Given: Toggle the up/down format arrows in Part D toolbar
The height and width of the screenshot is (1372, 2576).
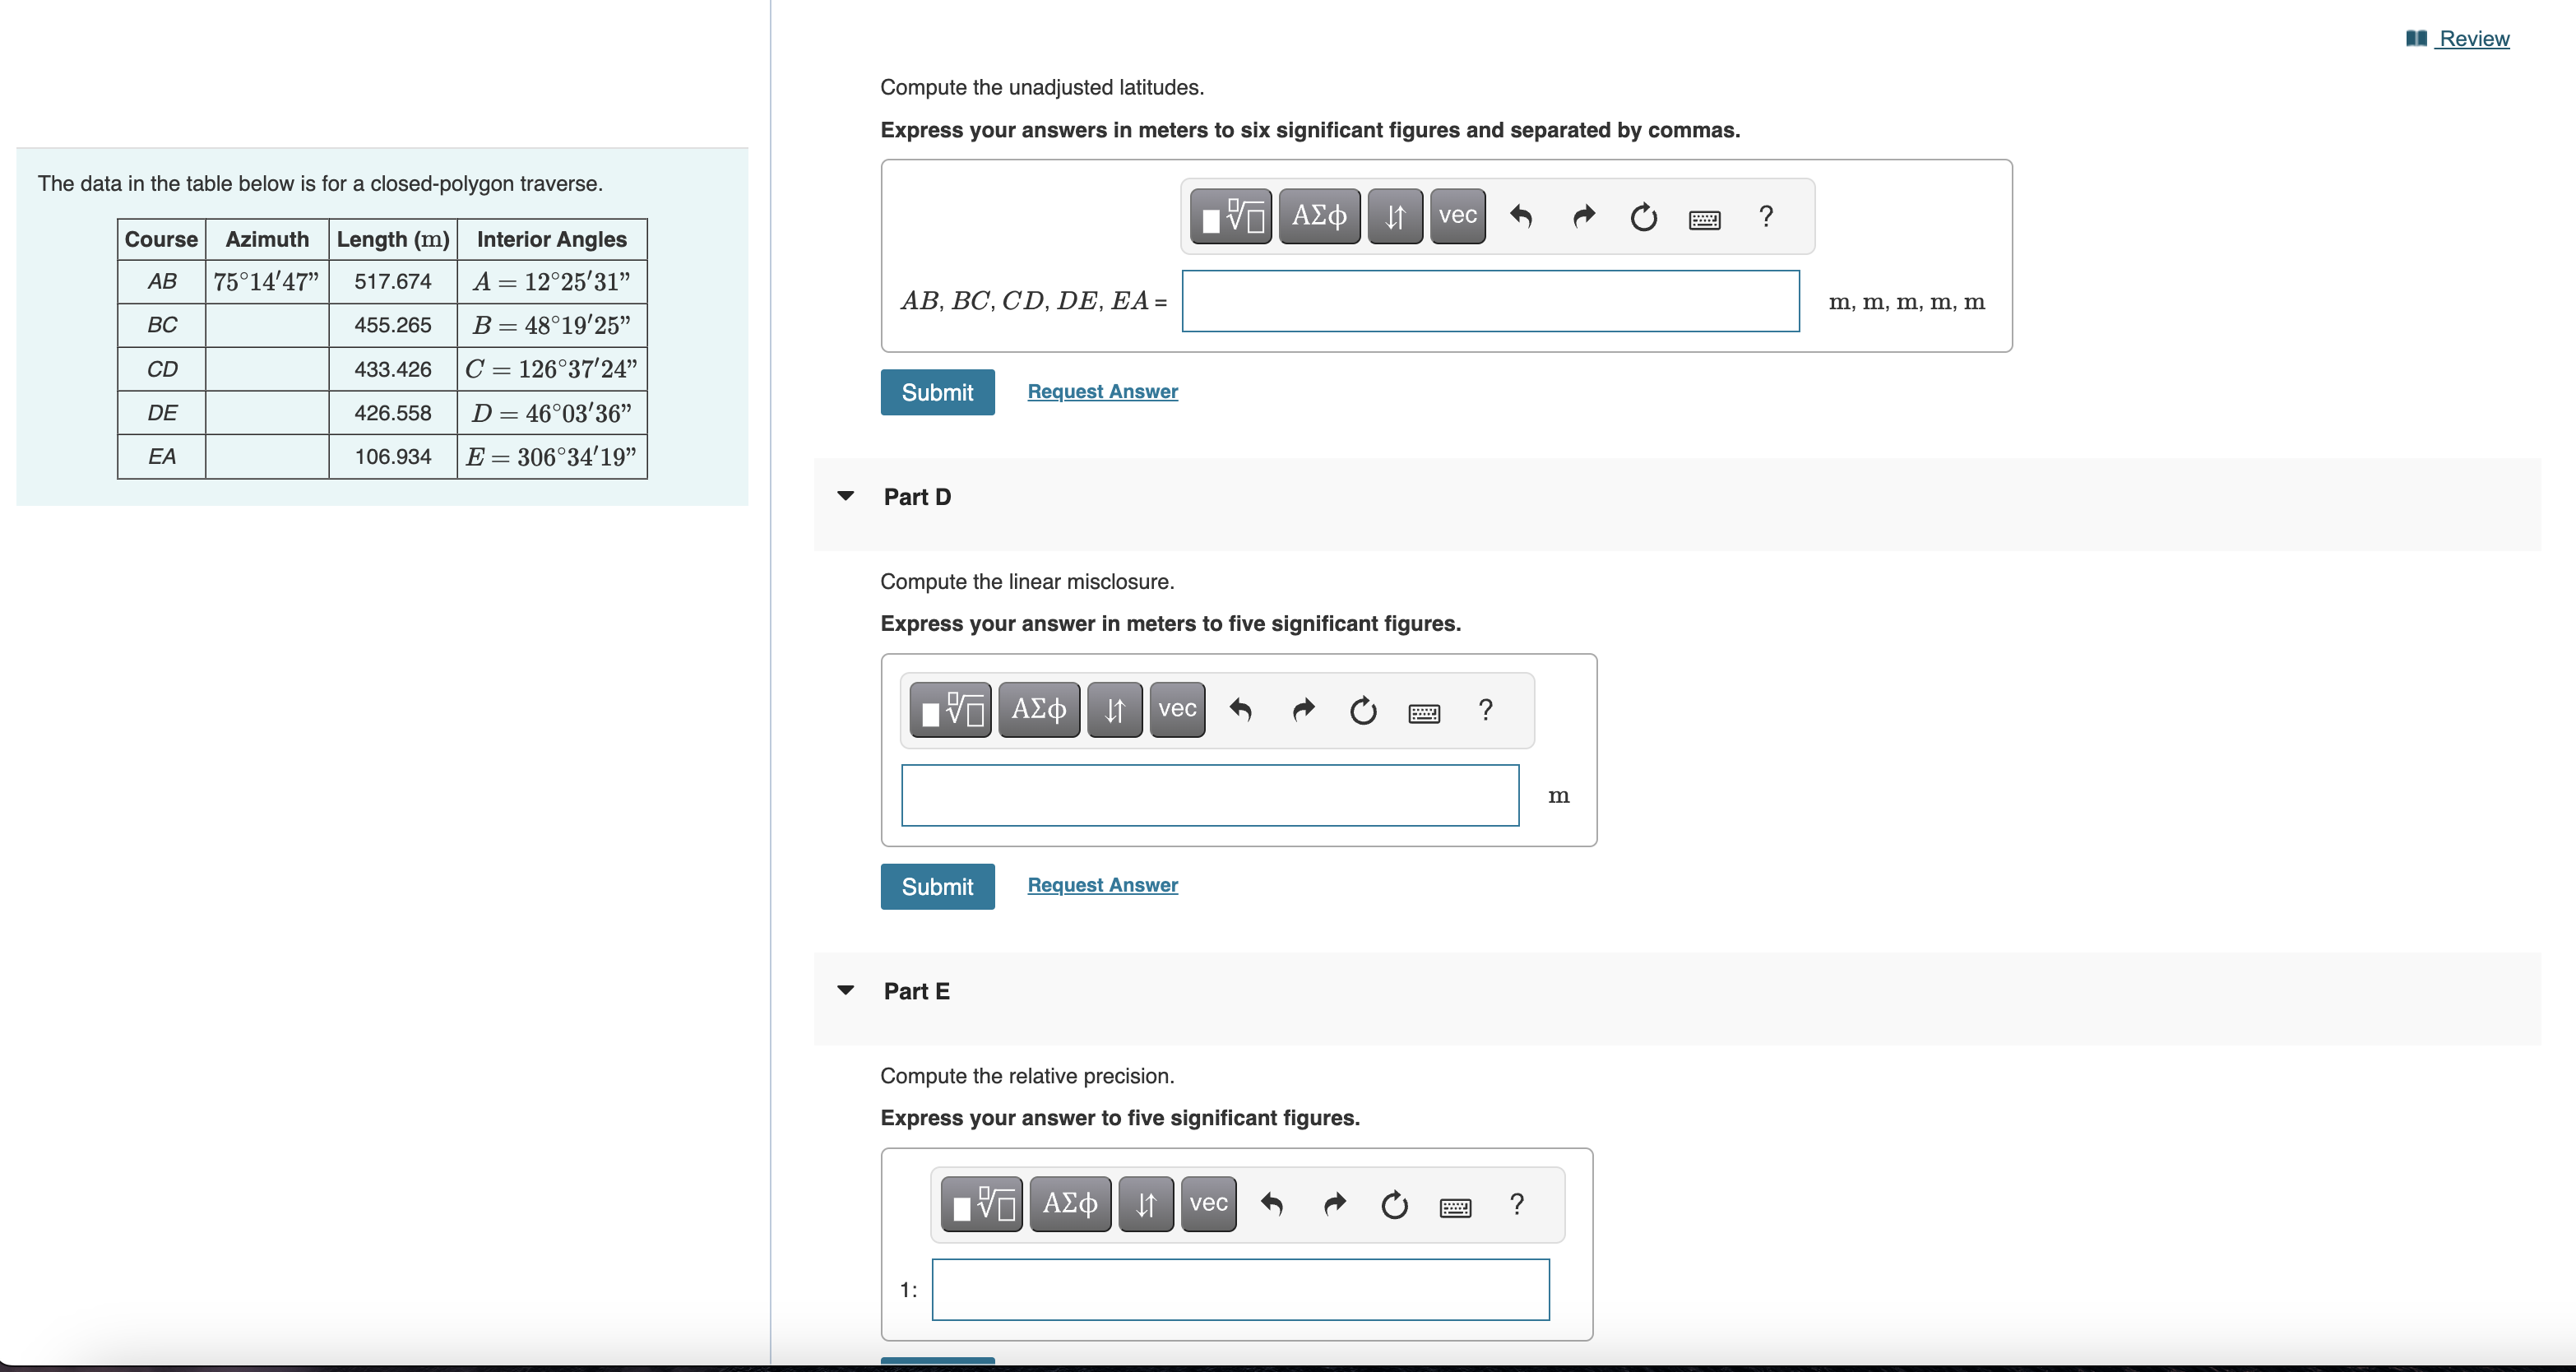Looking at the screenshot, I should click(x=1114, y=709).
